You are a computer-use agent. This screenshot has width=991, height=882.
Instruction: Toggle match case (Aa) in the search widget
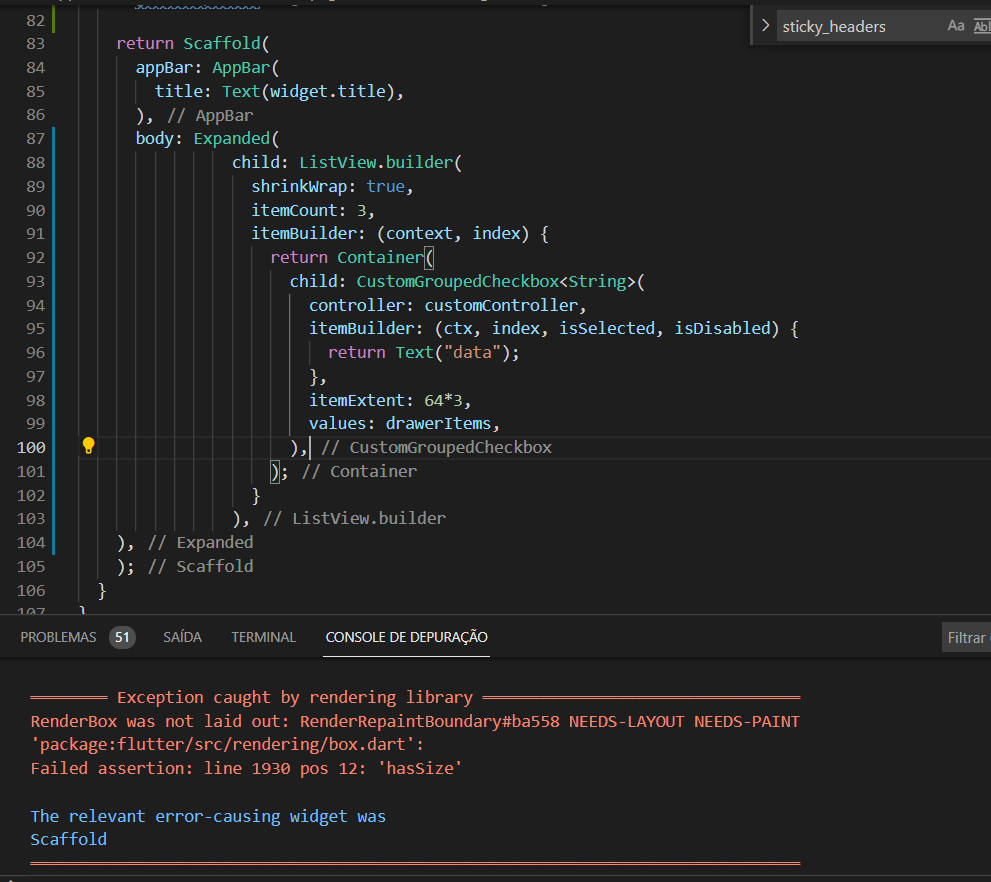point(956,25)
